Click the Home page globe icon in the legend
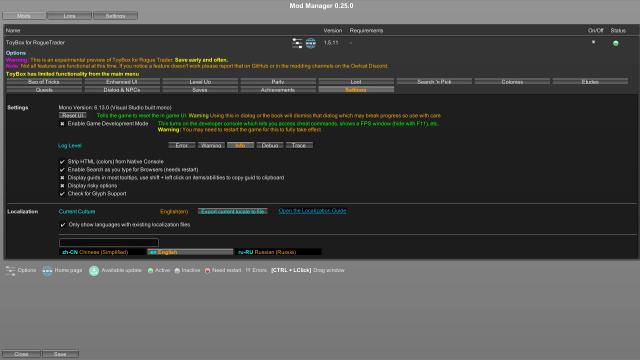The height and width of the screenshot is (360, 640). pyautogui.click(x=47, y=271)
